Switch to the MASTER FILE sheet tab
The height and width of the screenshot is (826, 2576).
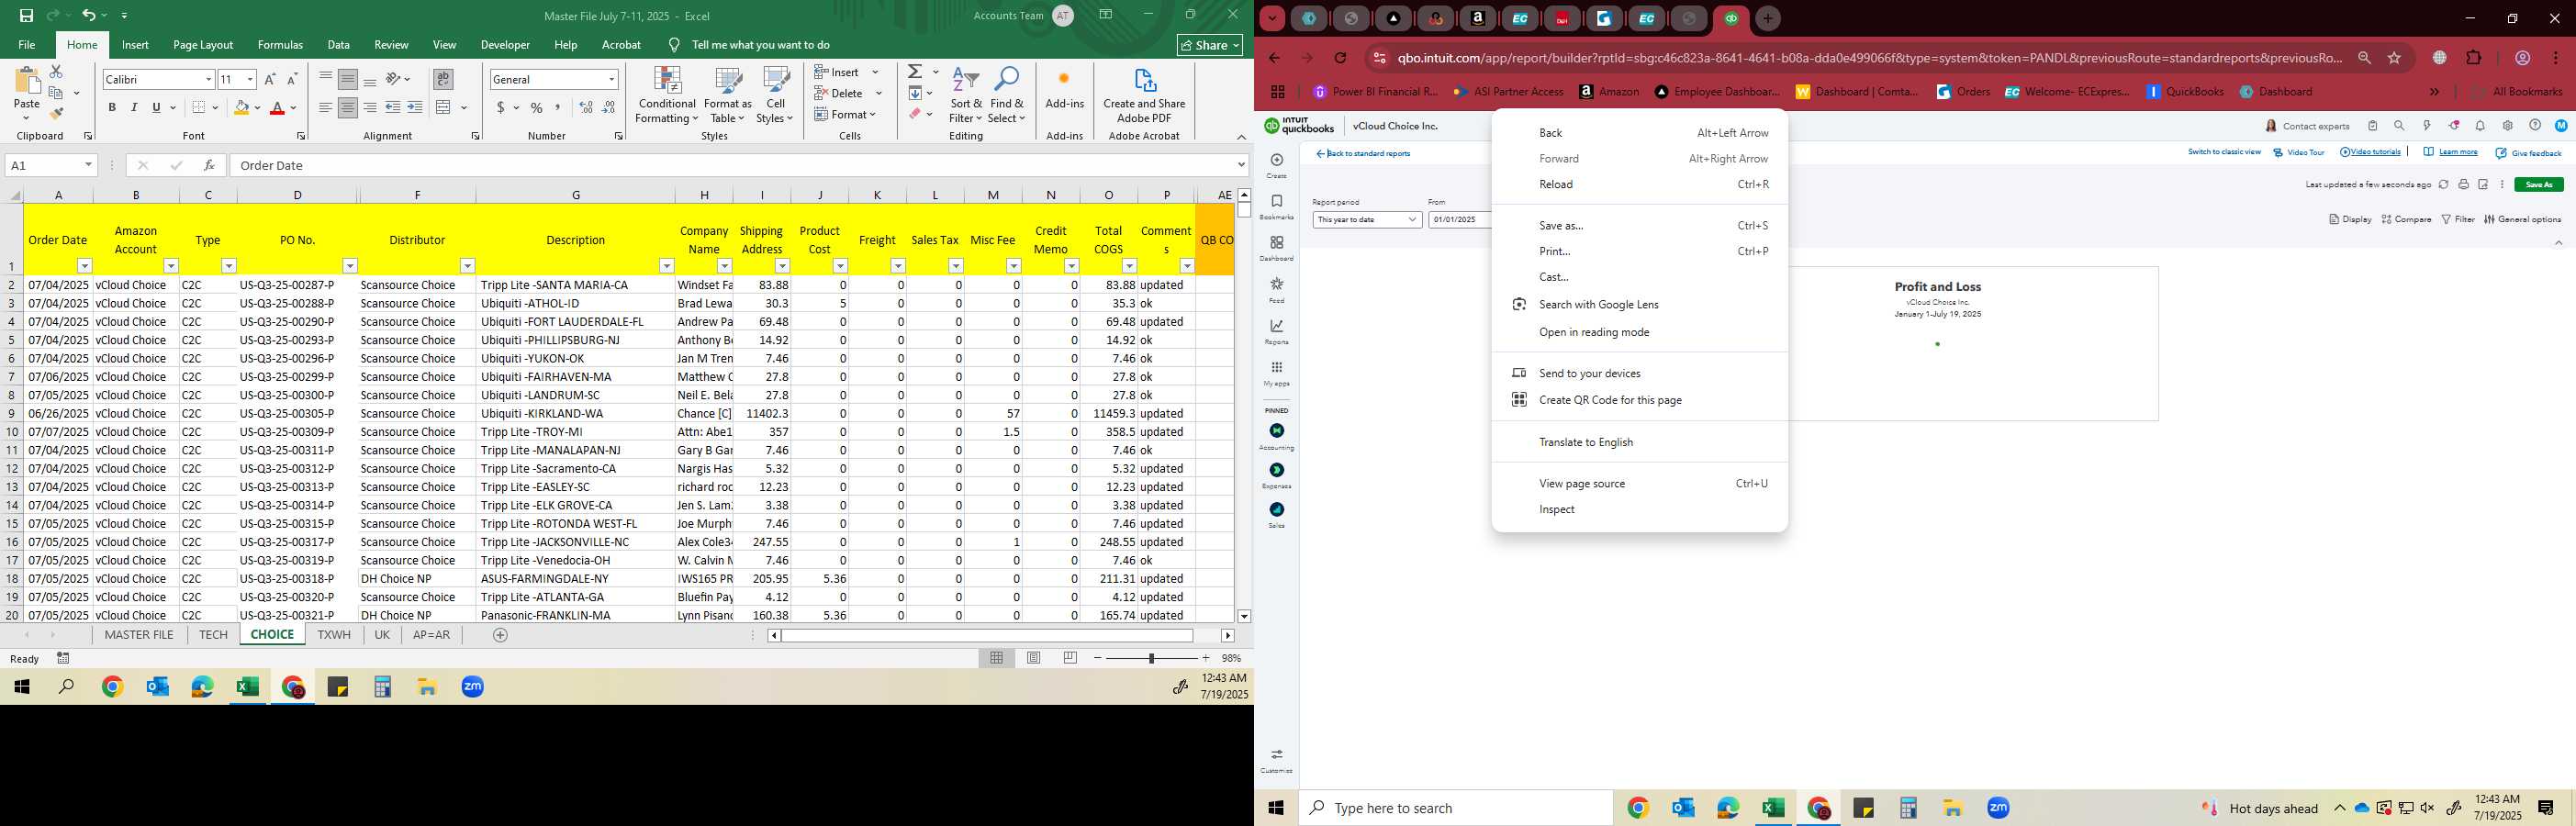(x=139, y=635)
